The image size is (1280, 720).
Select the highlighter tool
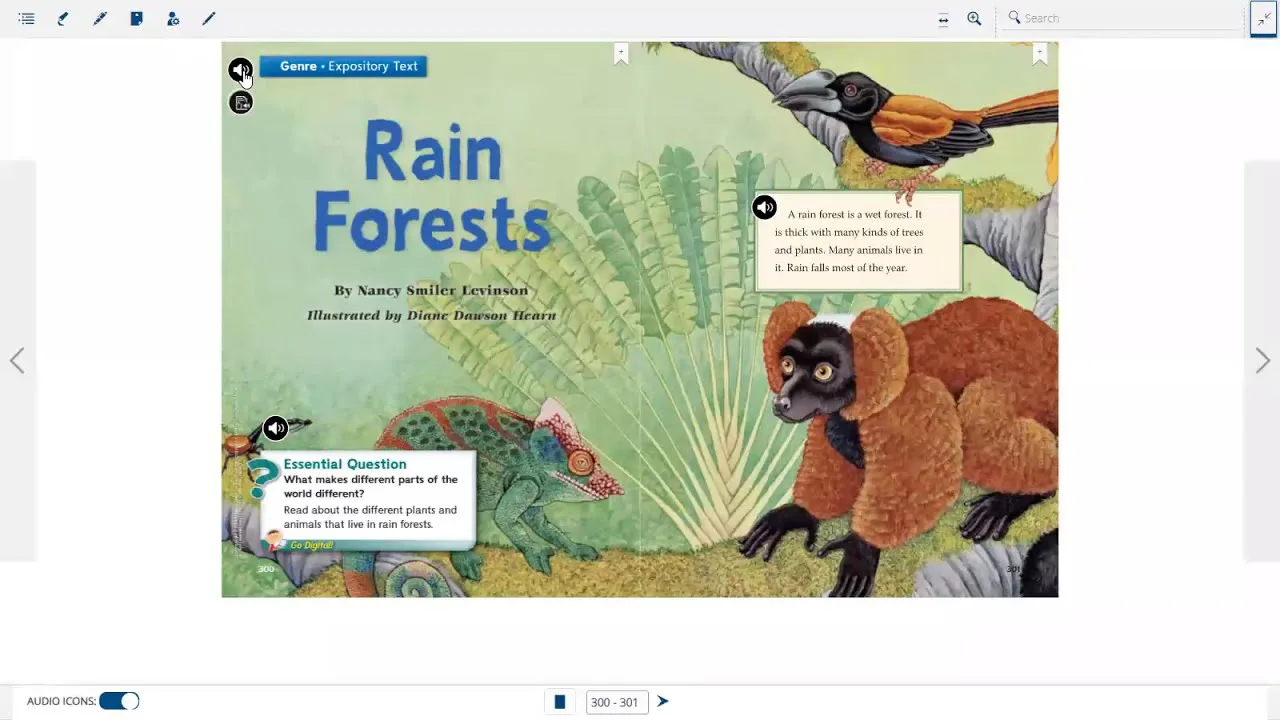pyautogui.click(x=63, y=18)
